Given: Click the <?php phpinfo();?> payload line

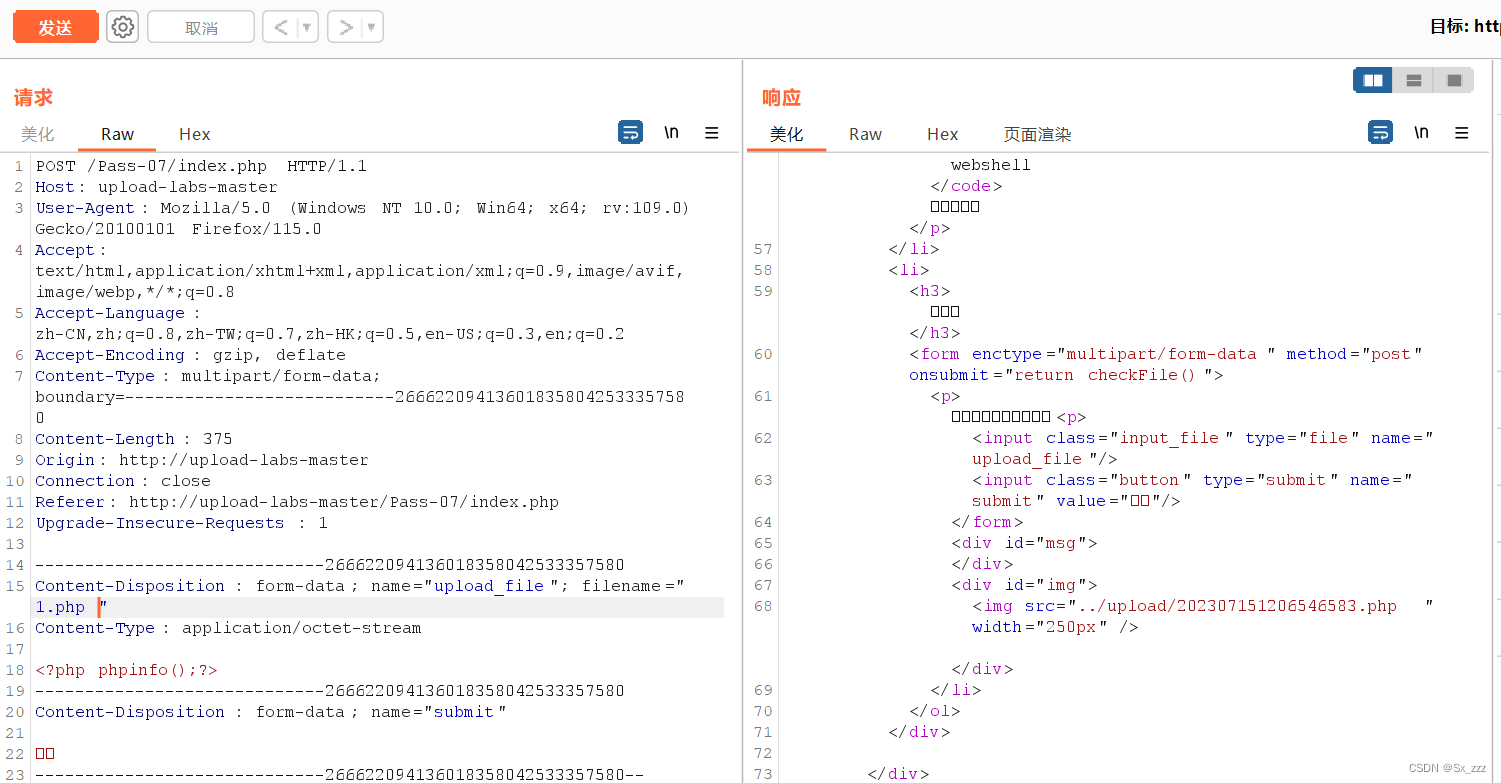Looking at the screenshot, I should coord(126,670).
